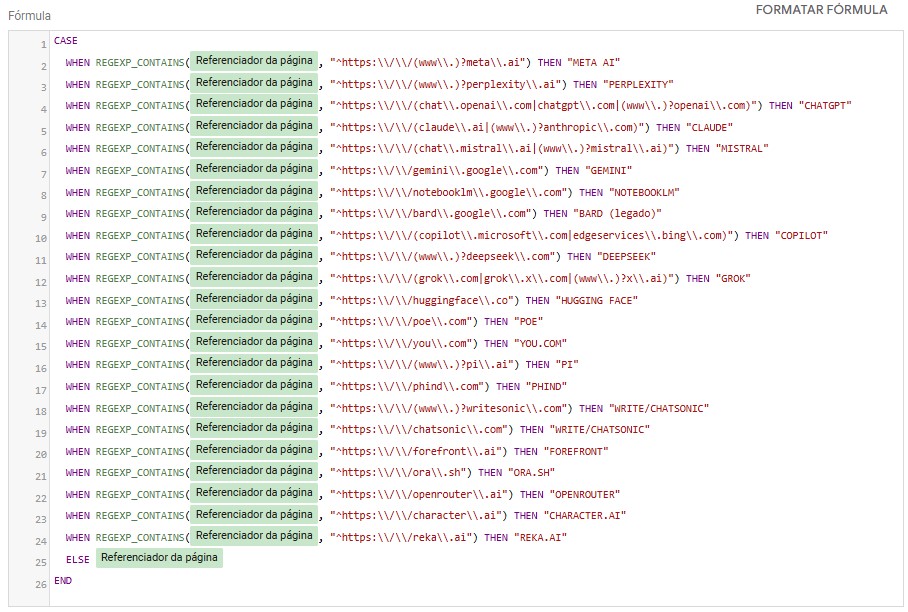This screenshot has height=612, width=908.
Task: Select the Referenciador da página chip on the OPENROUTER line
Action: [254, 493]
